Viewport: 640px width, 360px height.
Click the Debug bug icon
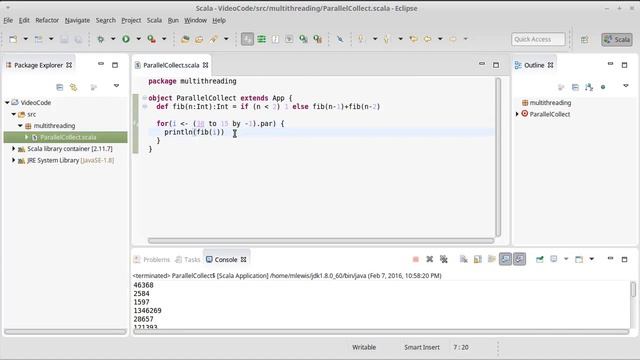point(100,39)
